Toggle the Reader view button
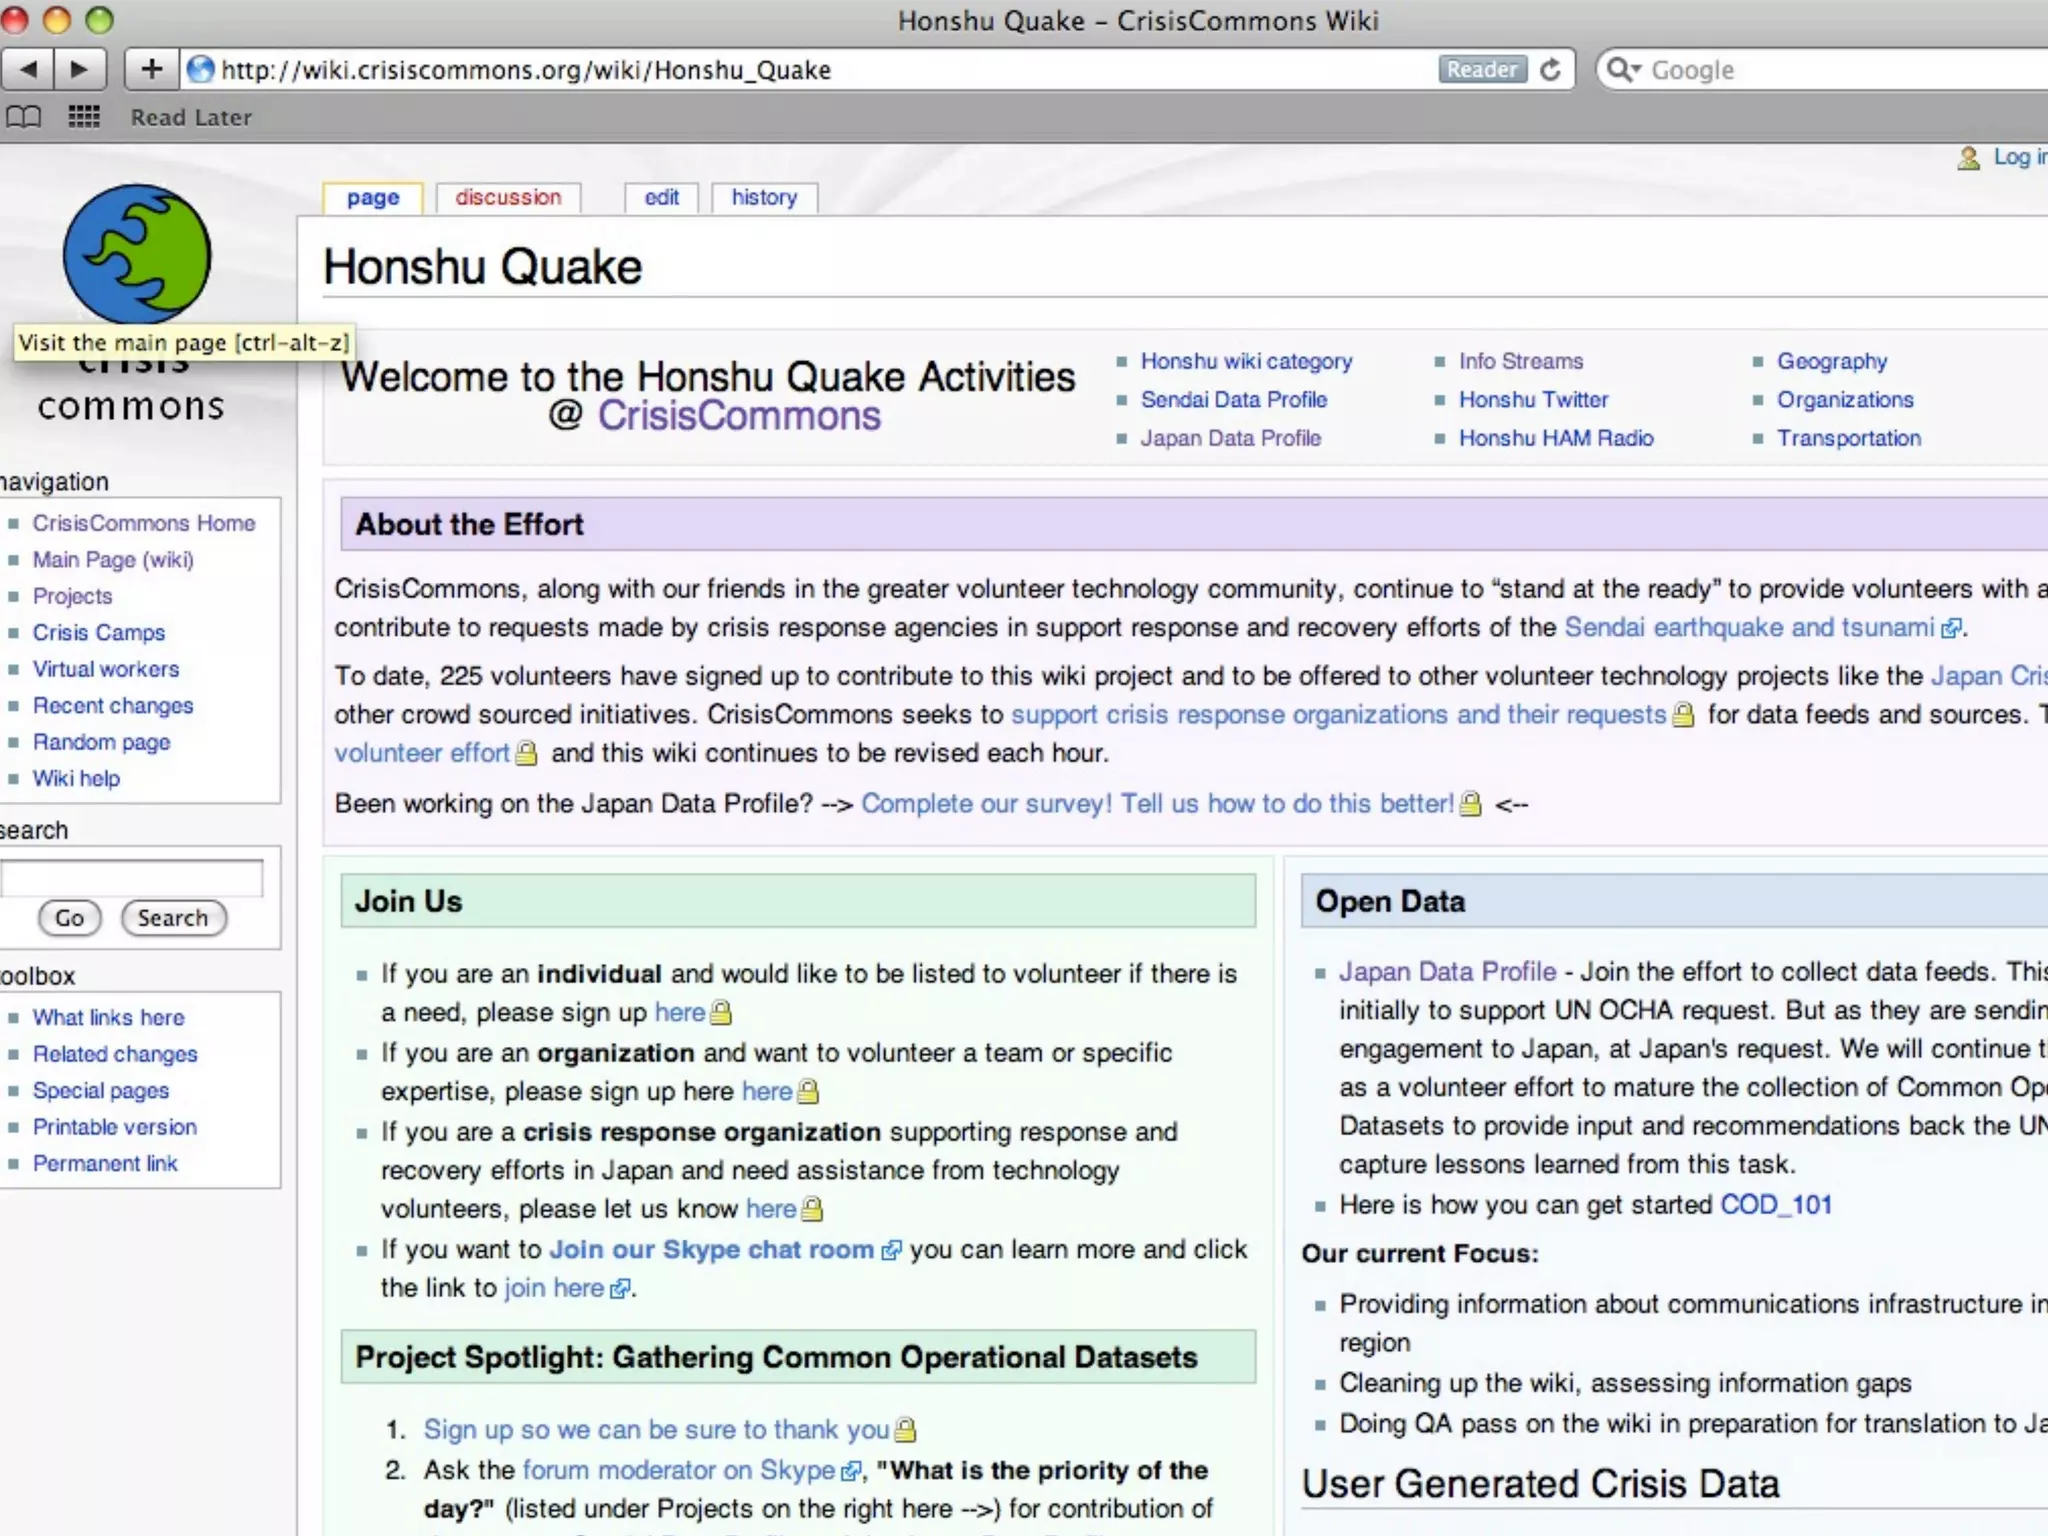Image resolution: width=2048 pixels, height=1536 pixels. coord(1482,69)
